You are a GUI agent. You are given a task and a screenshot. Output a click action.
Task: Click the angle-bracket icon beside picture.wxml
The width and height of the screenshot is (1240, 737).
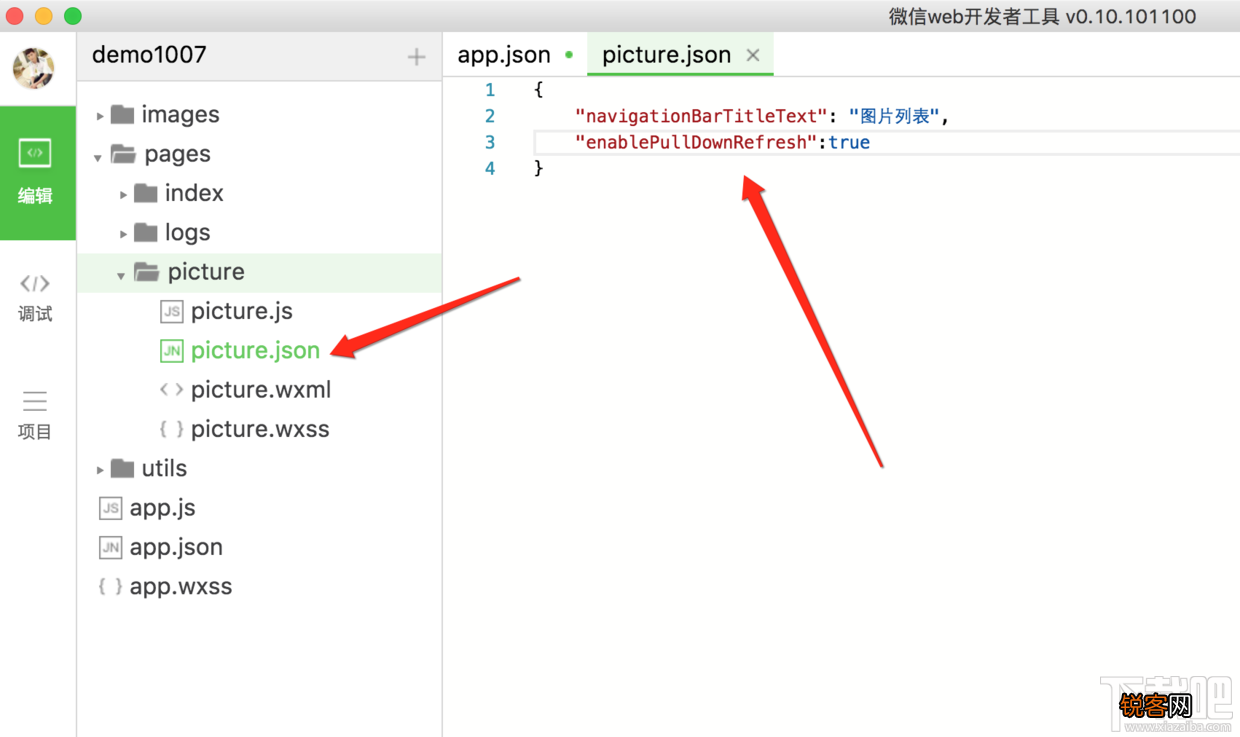[172, 390]
